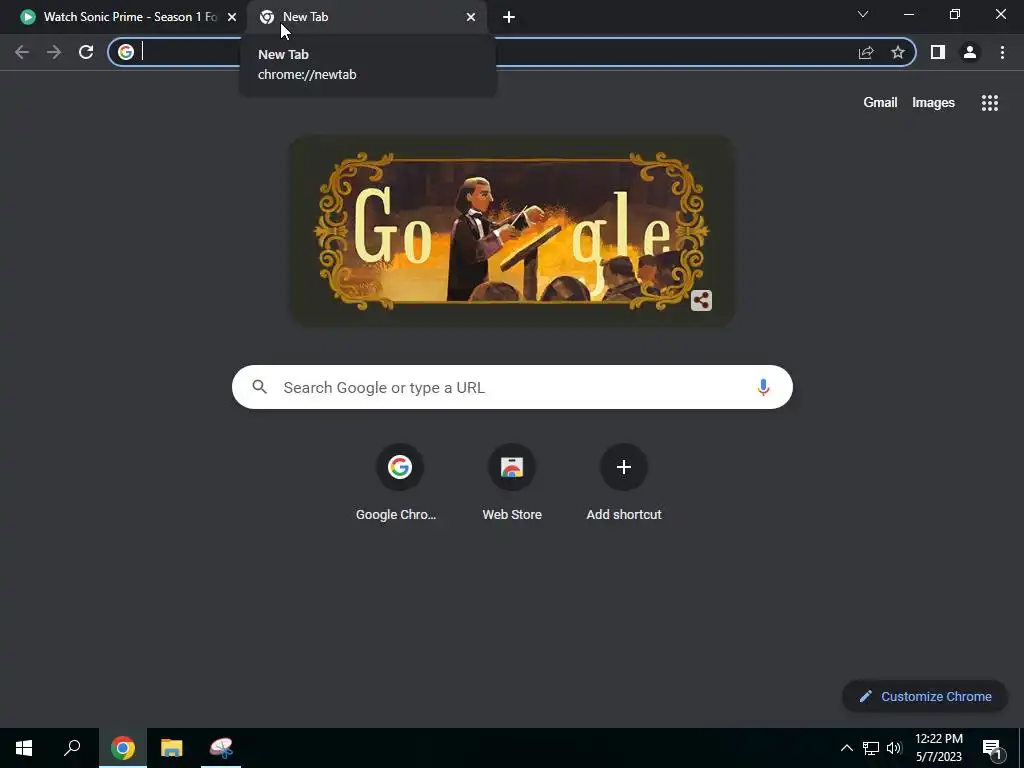Click the Google icon in address bar
This screenshot has width=1024, height=768.
pyautogui.click(x=126, y=52)
